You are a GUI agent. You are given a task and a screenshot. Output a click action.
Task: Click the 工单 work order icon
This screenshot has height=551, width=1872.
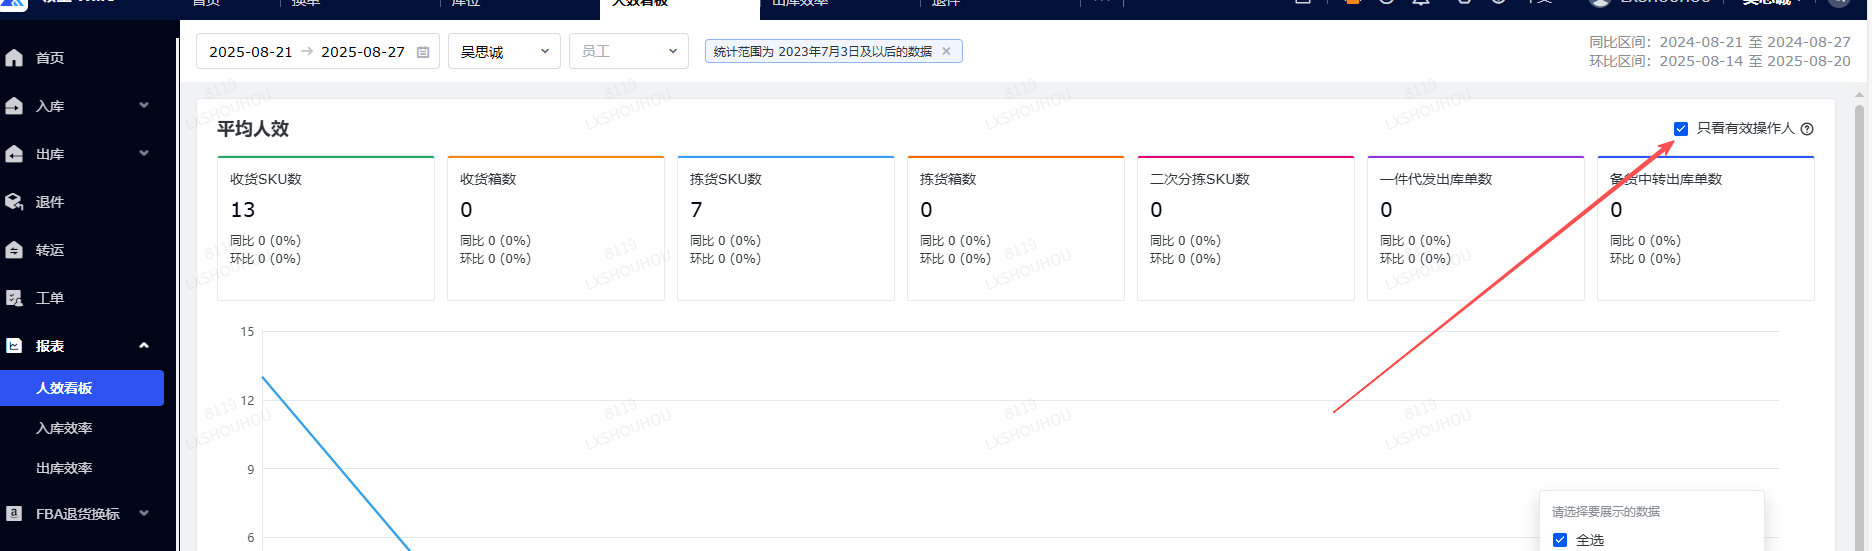pos(14,298)
